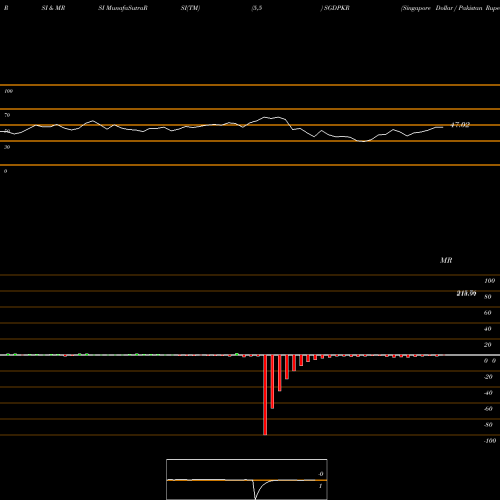The width and height of the screenshot is (500, 500).
Task: Click the '-20' label on MR axis
Action: (488, 377)
